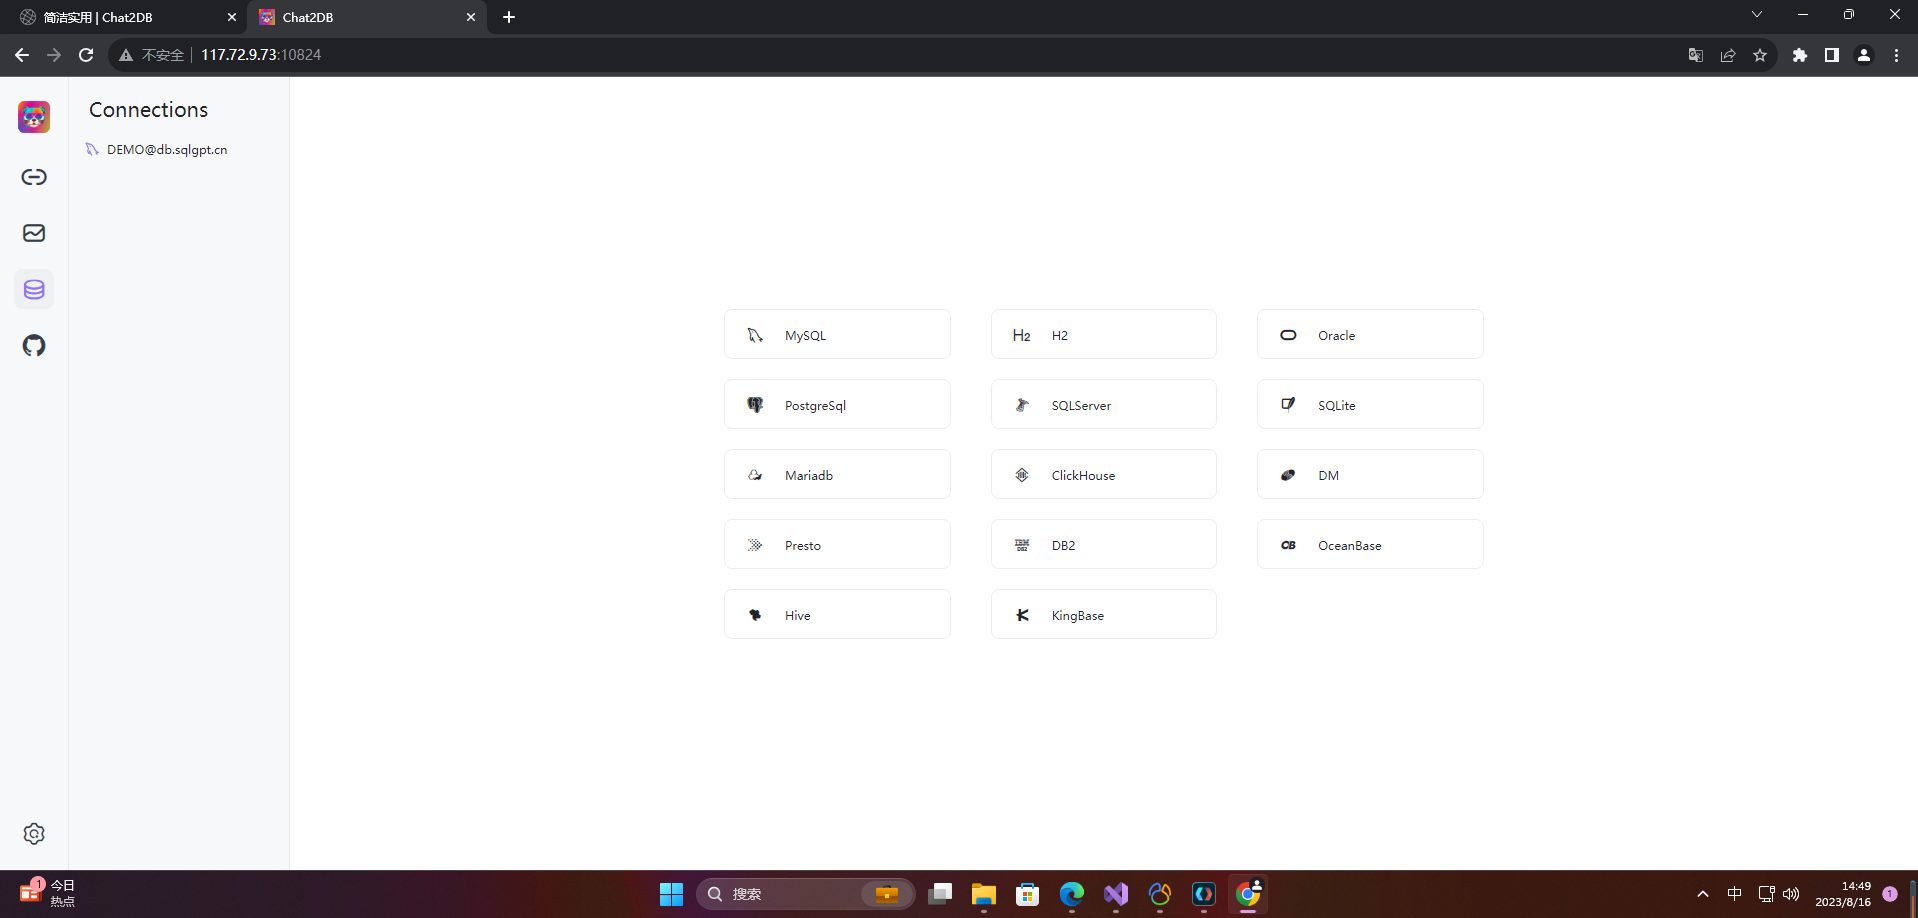Screen dimensions: 1918x918
Task: Switch the 中 input method indicator
Action: pyautogui.click(x=1735, y=894)
